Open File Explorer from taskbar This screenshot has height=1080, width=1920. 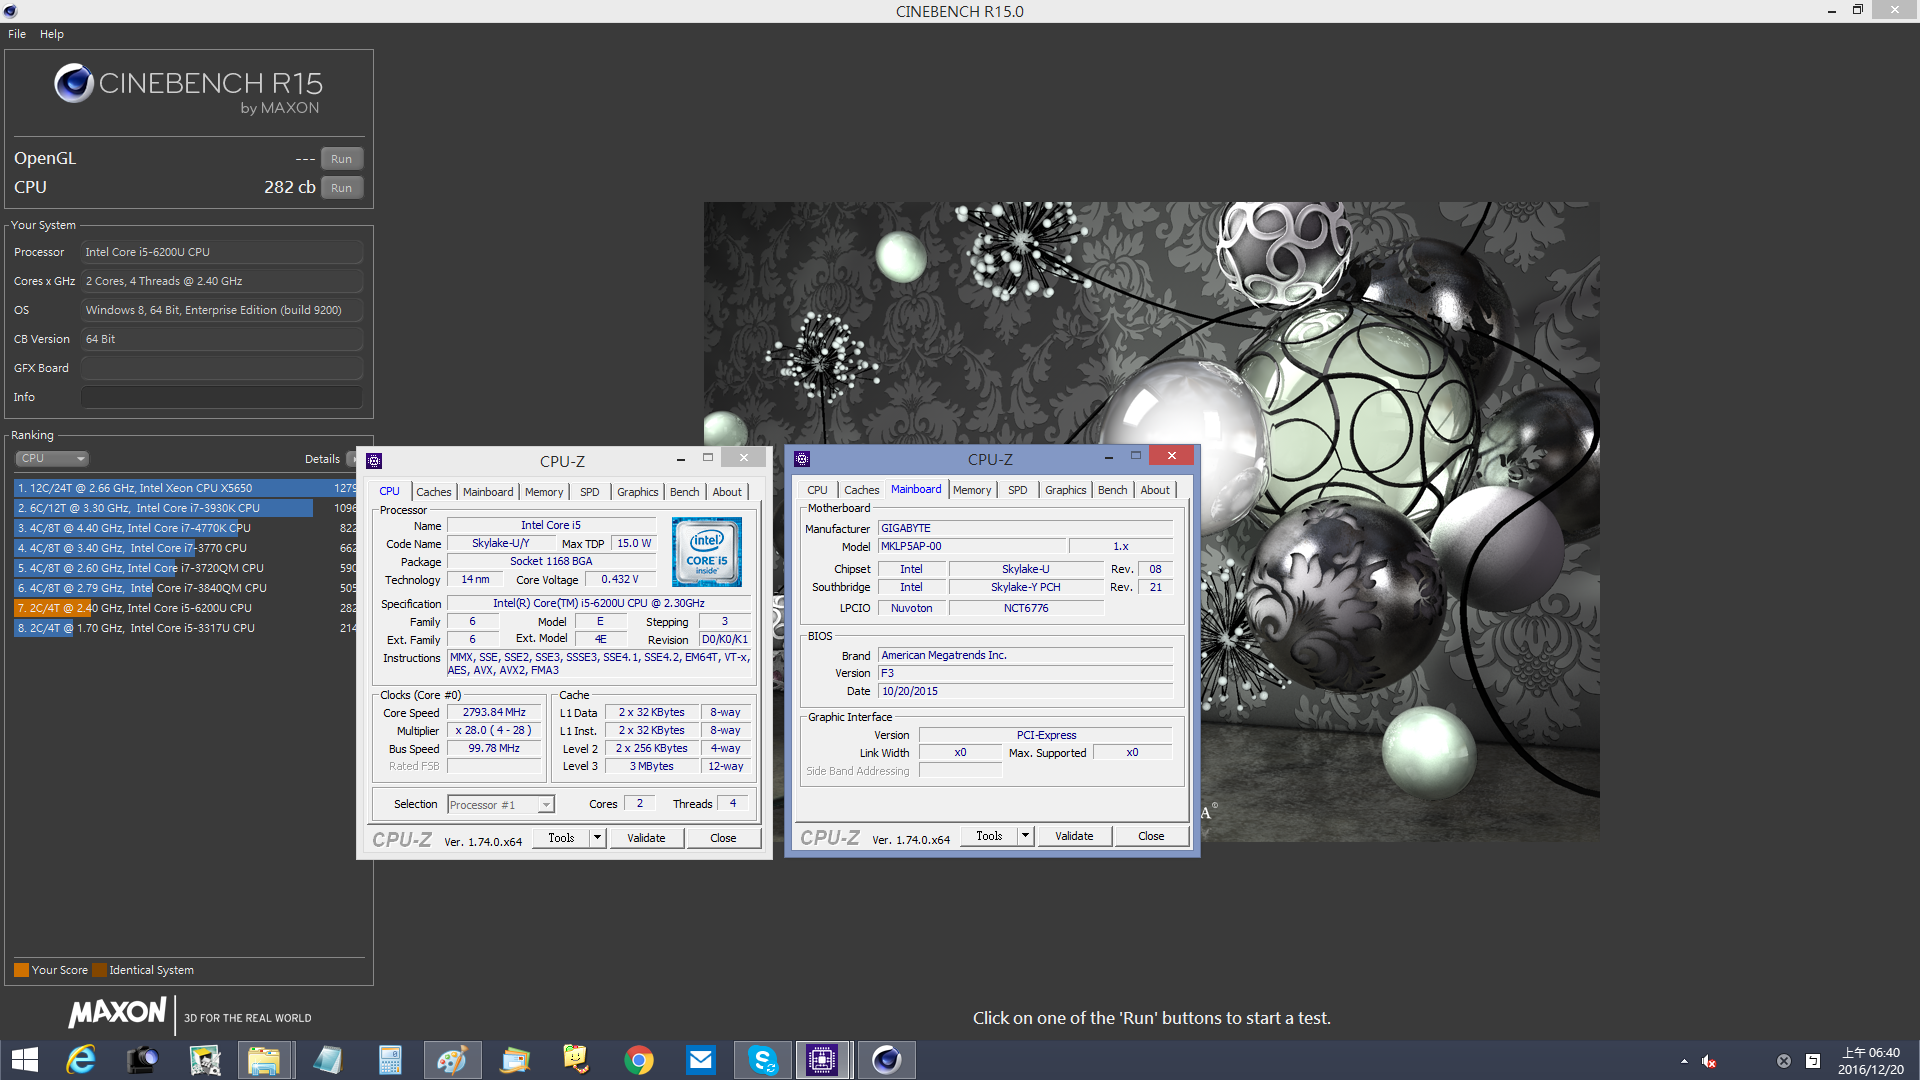click(x=265, y=1060)
